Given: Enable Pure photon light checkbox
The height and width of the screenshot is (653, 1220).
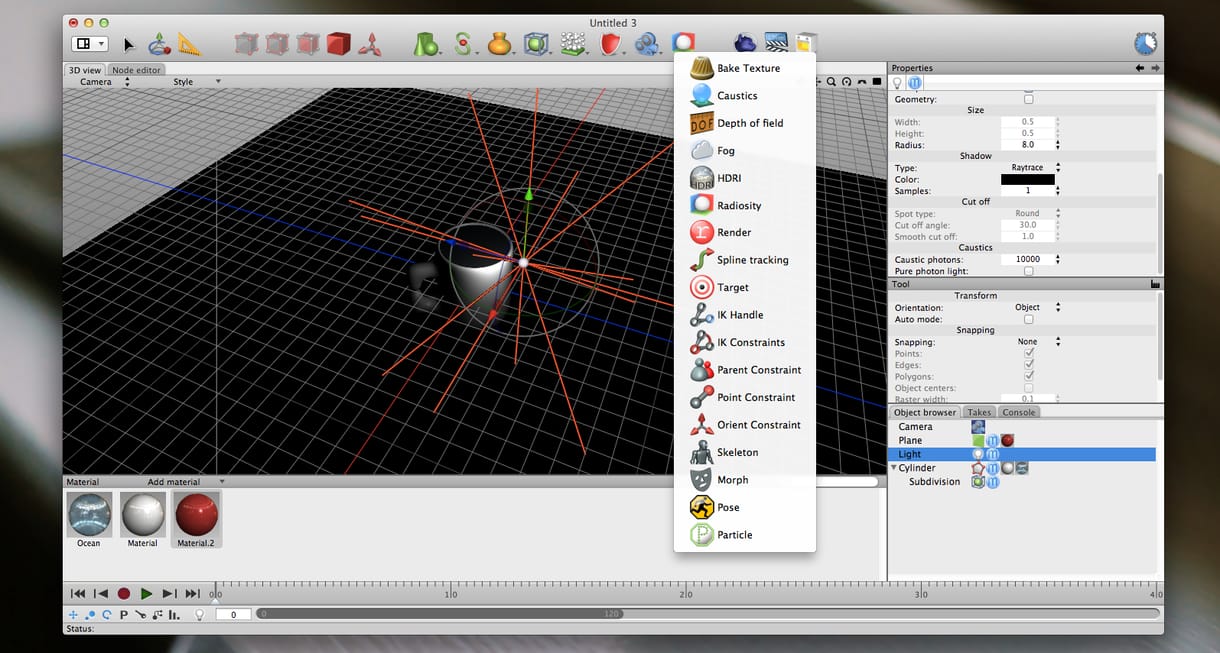Looking at the screenshot, I should coord(1028,271).
